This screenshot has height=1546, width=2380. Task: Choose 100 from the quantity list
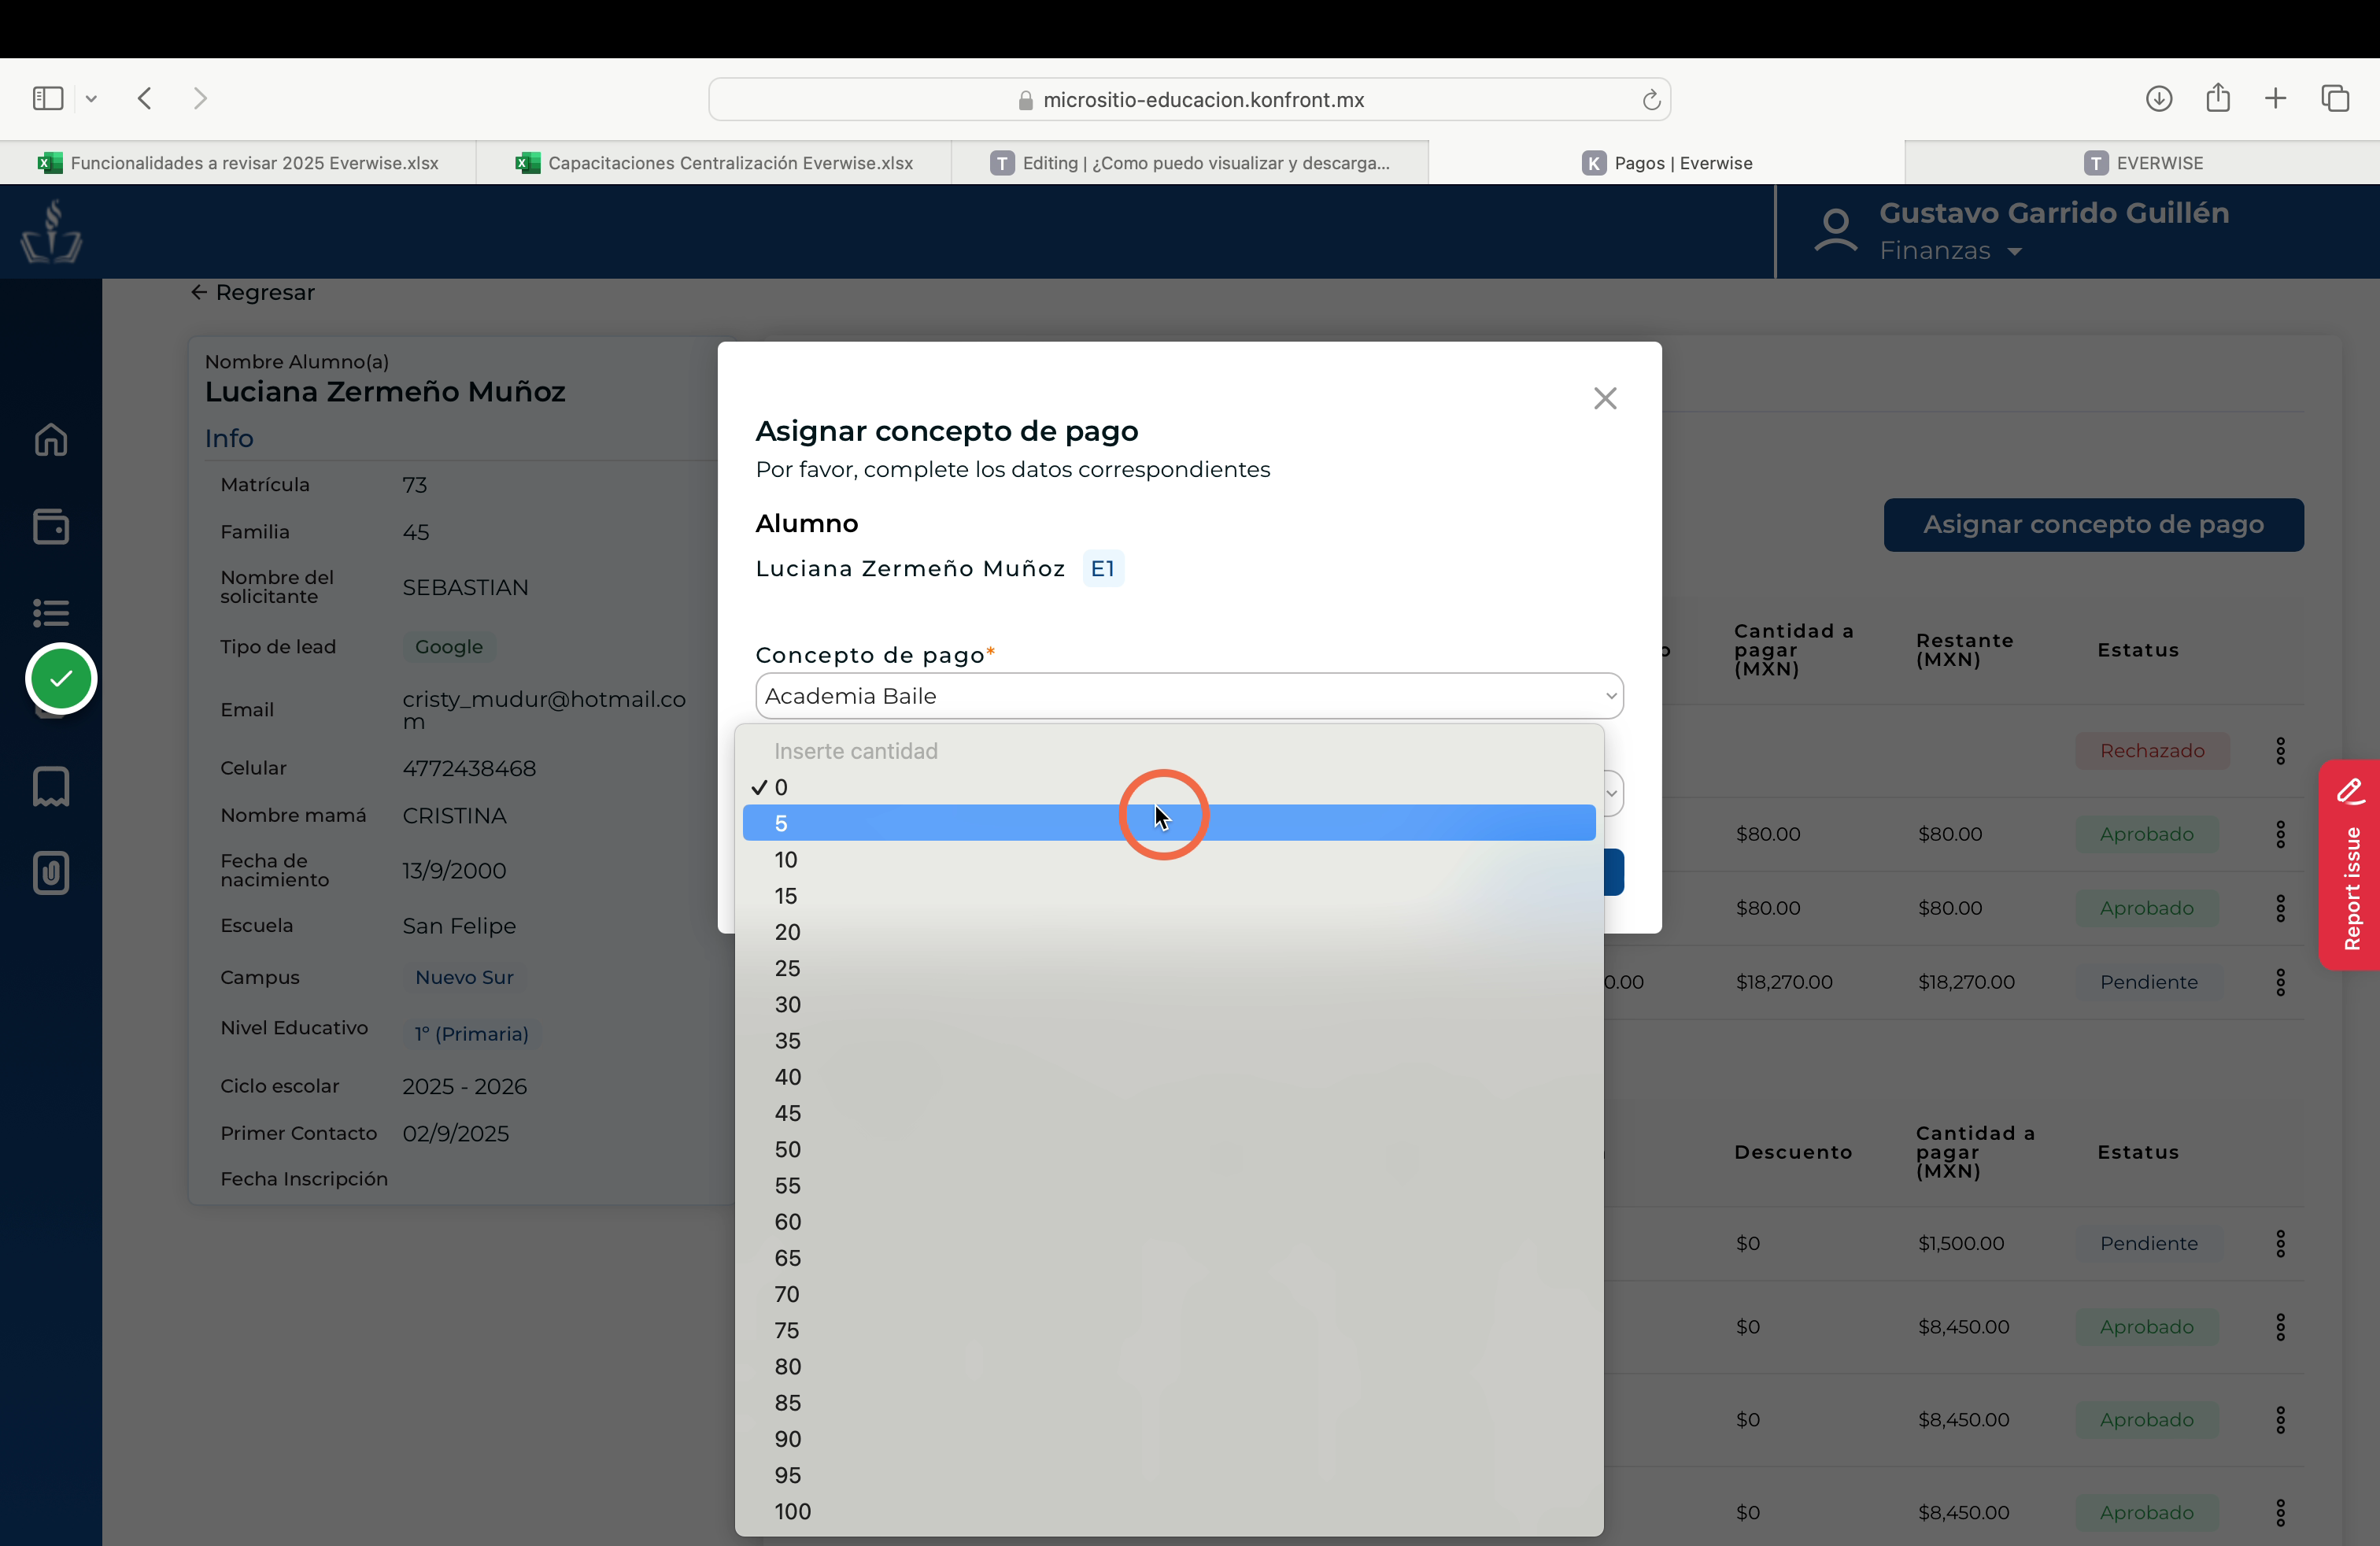point(1169,1511)
